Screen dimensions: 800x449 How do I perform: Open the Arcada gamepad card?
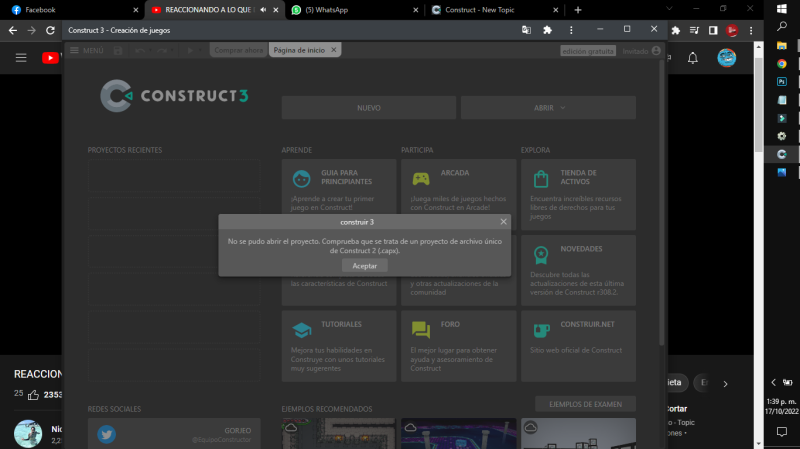pyautogui.click(x=458, y=194)
